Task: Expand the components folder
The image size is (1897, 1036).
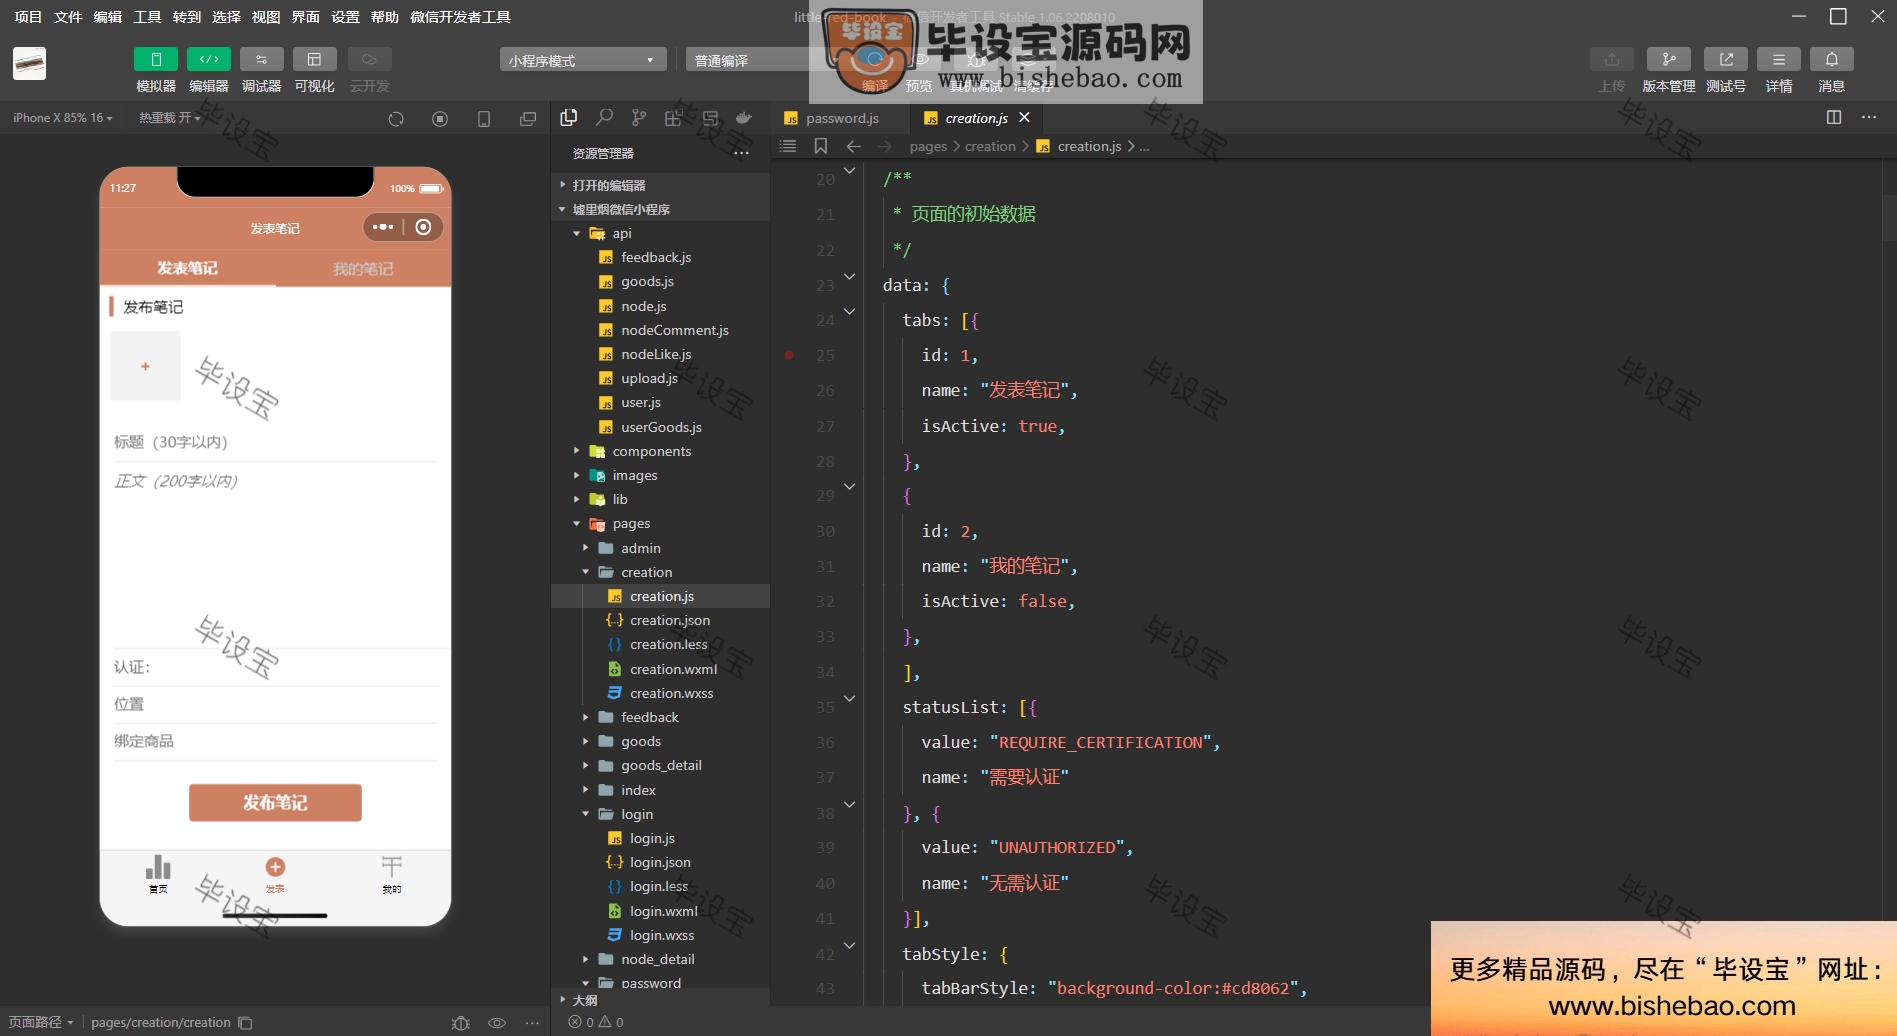Action: [660, 451]
